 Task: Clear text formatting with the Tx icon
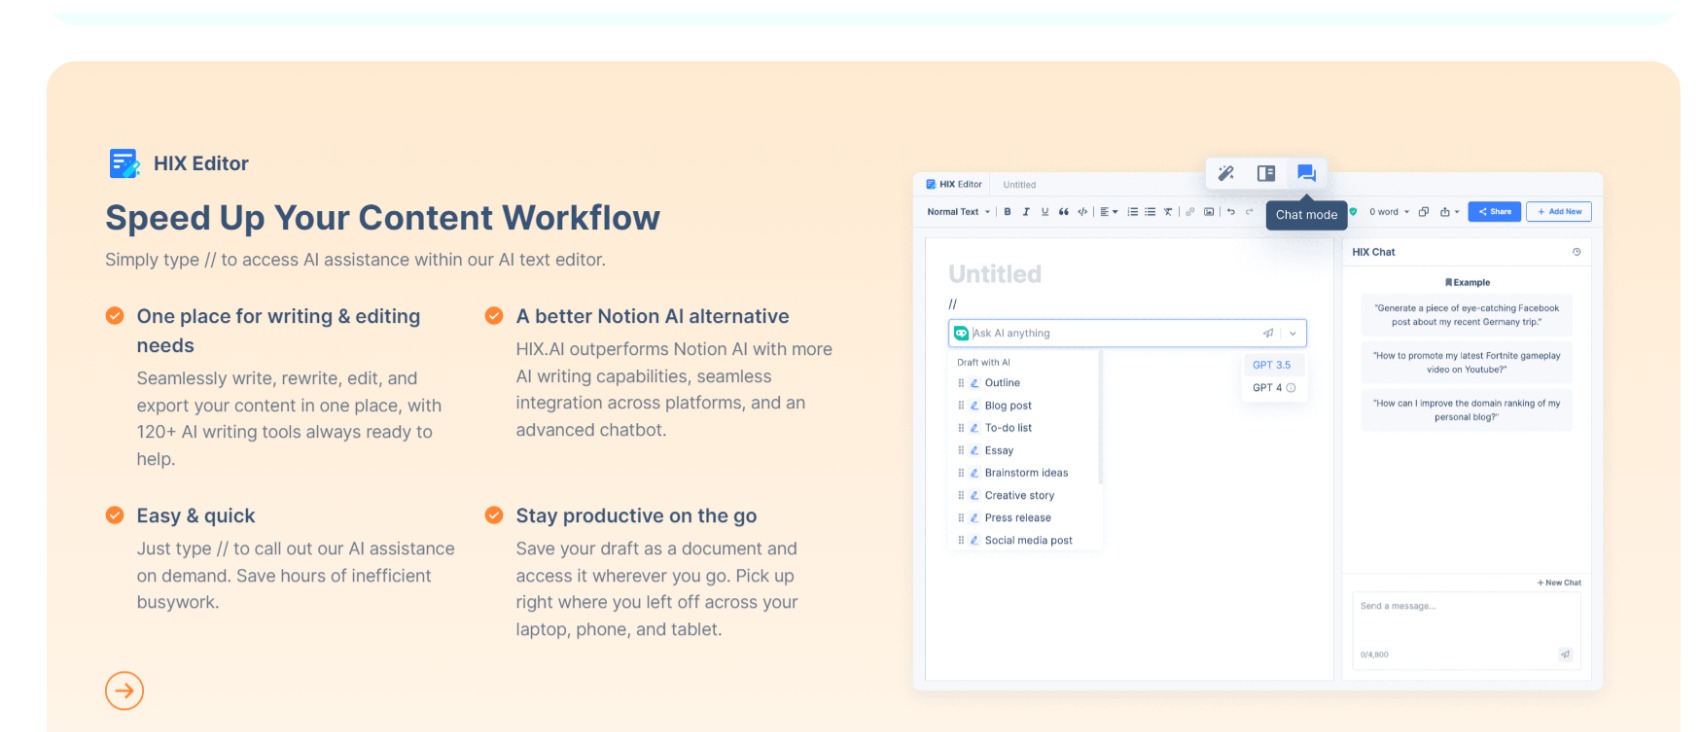click(1168, 212)
